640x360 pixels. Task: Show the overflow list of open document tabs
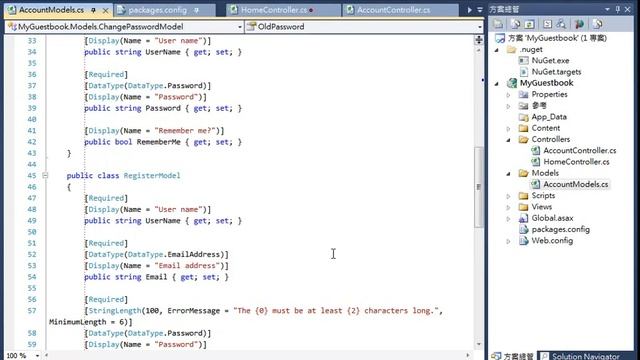click(480, 9)
